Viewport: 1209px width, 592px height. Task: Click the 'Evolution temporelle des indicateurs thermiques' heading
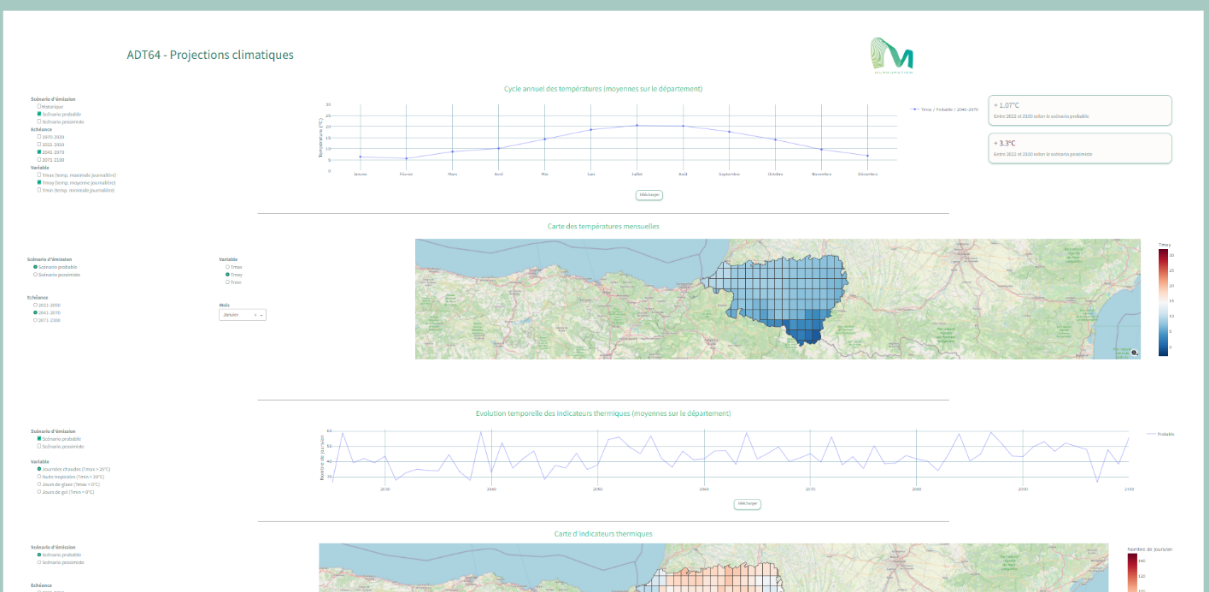(603, 413)
